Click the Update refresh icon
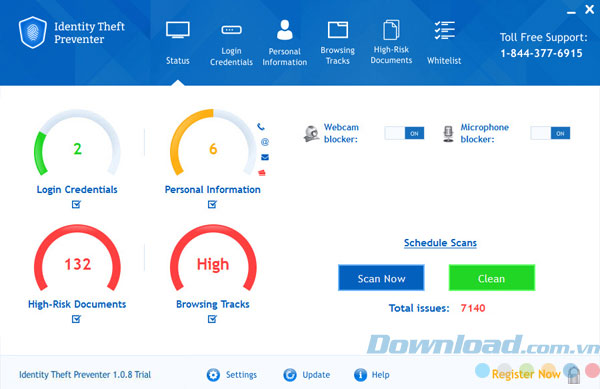Screen dimensions: 600x389 coord(290,375)
